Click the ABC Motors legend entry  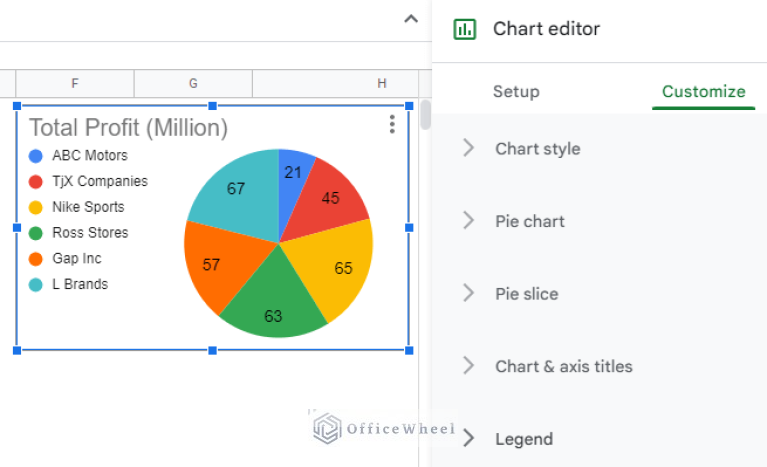(x=78, y=156)
